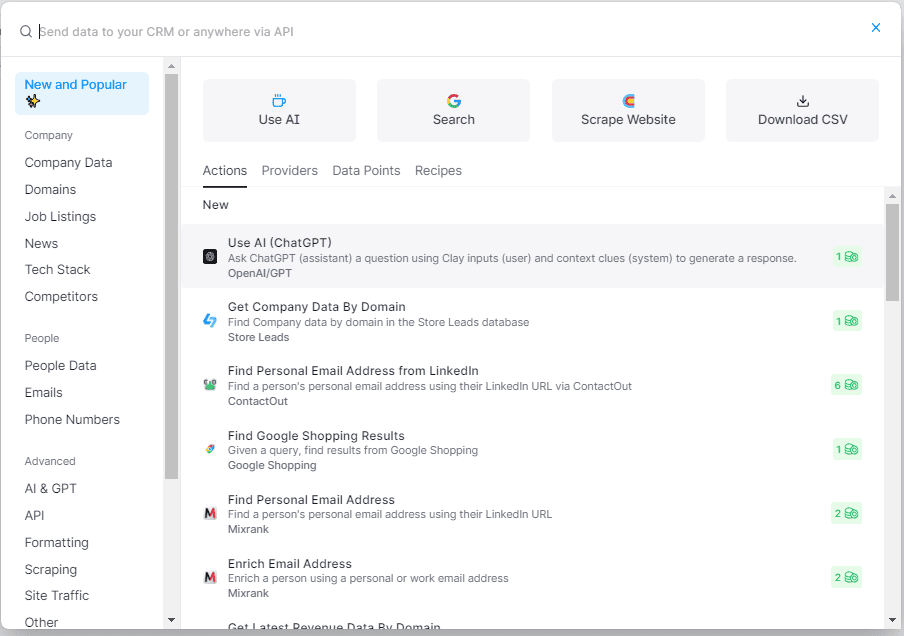Viewport: 904px width, 636px height.
Task: Click the search magnifier icon
Action: point(26,32)
